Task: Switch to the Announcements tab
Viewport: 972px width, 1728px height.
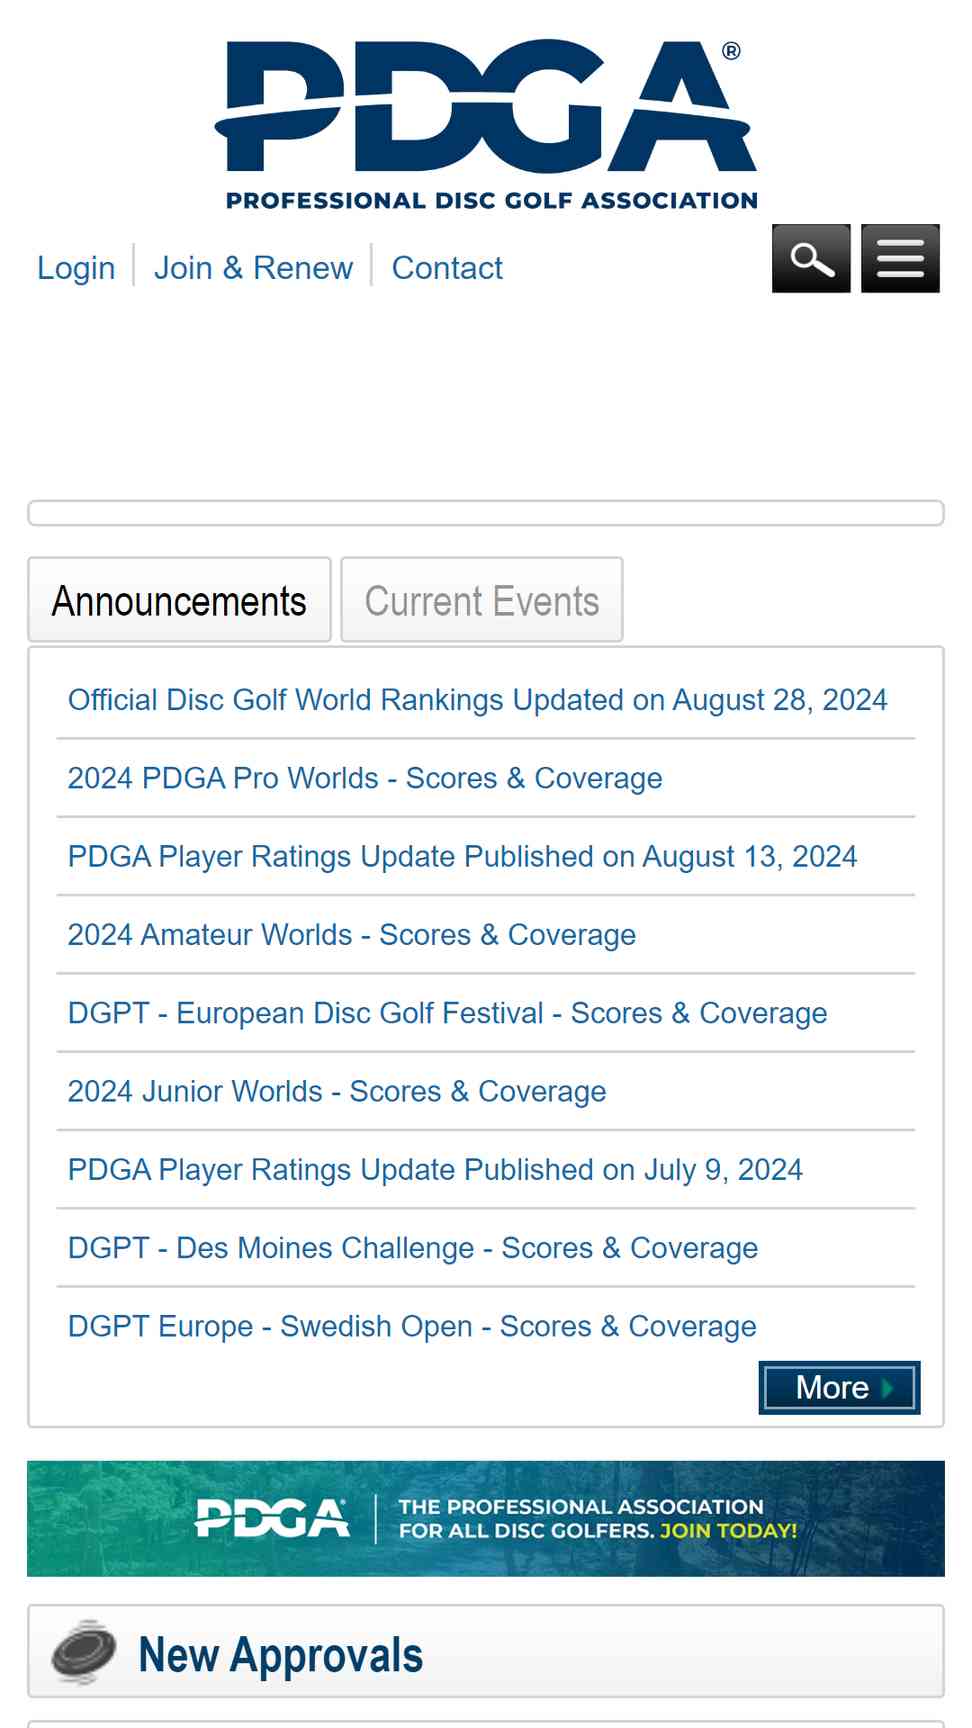Action: [x=179, y=600]
